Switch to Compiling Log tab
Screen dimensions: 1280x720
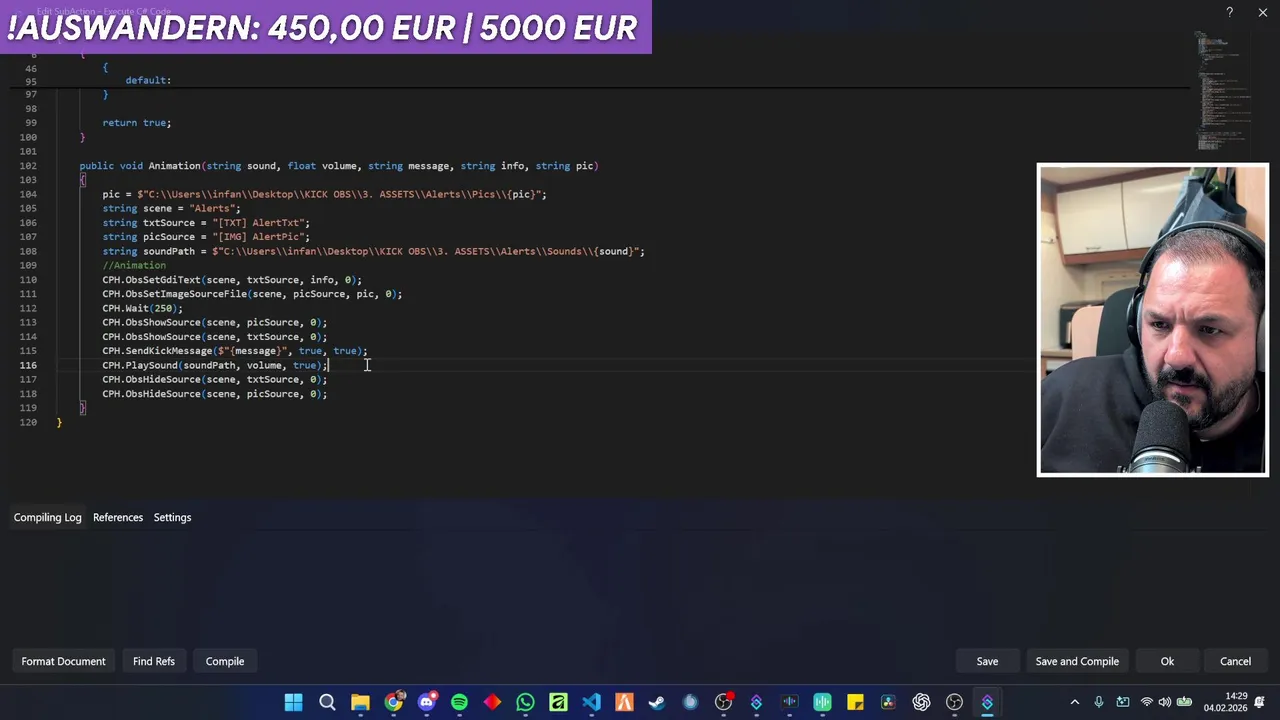pos(47,517)
